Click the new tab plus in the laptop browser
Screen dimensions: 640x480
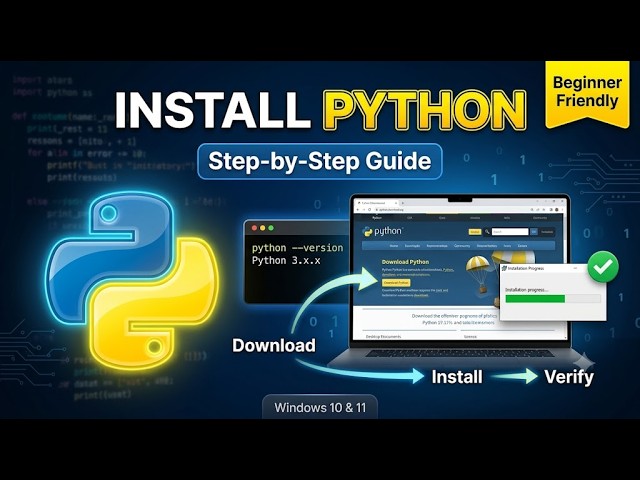tap(402, 203)
